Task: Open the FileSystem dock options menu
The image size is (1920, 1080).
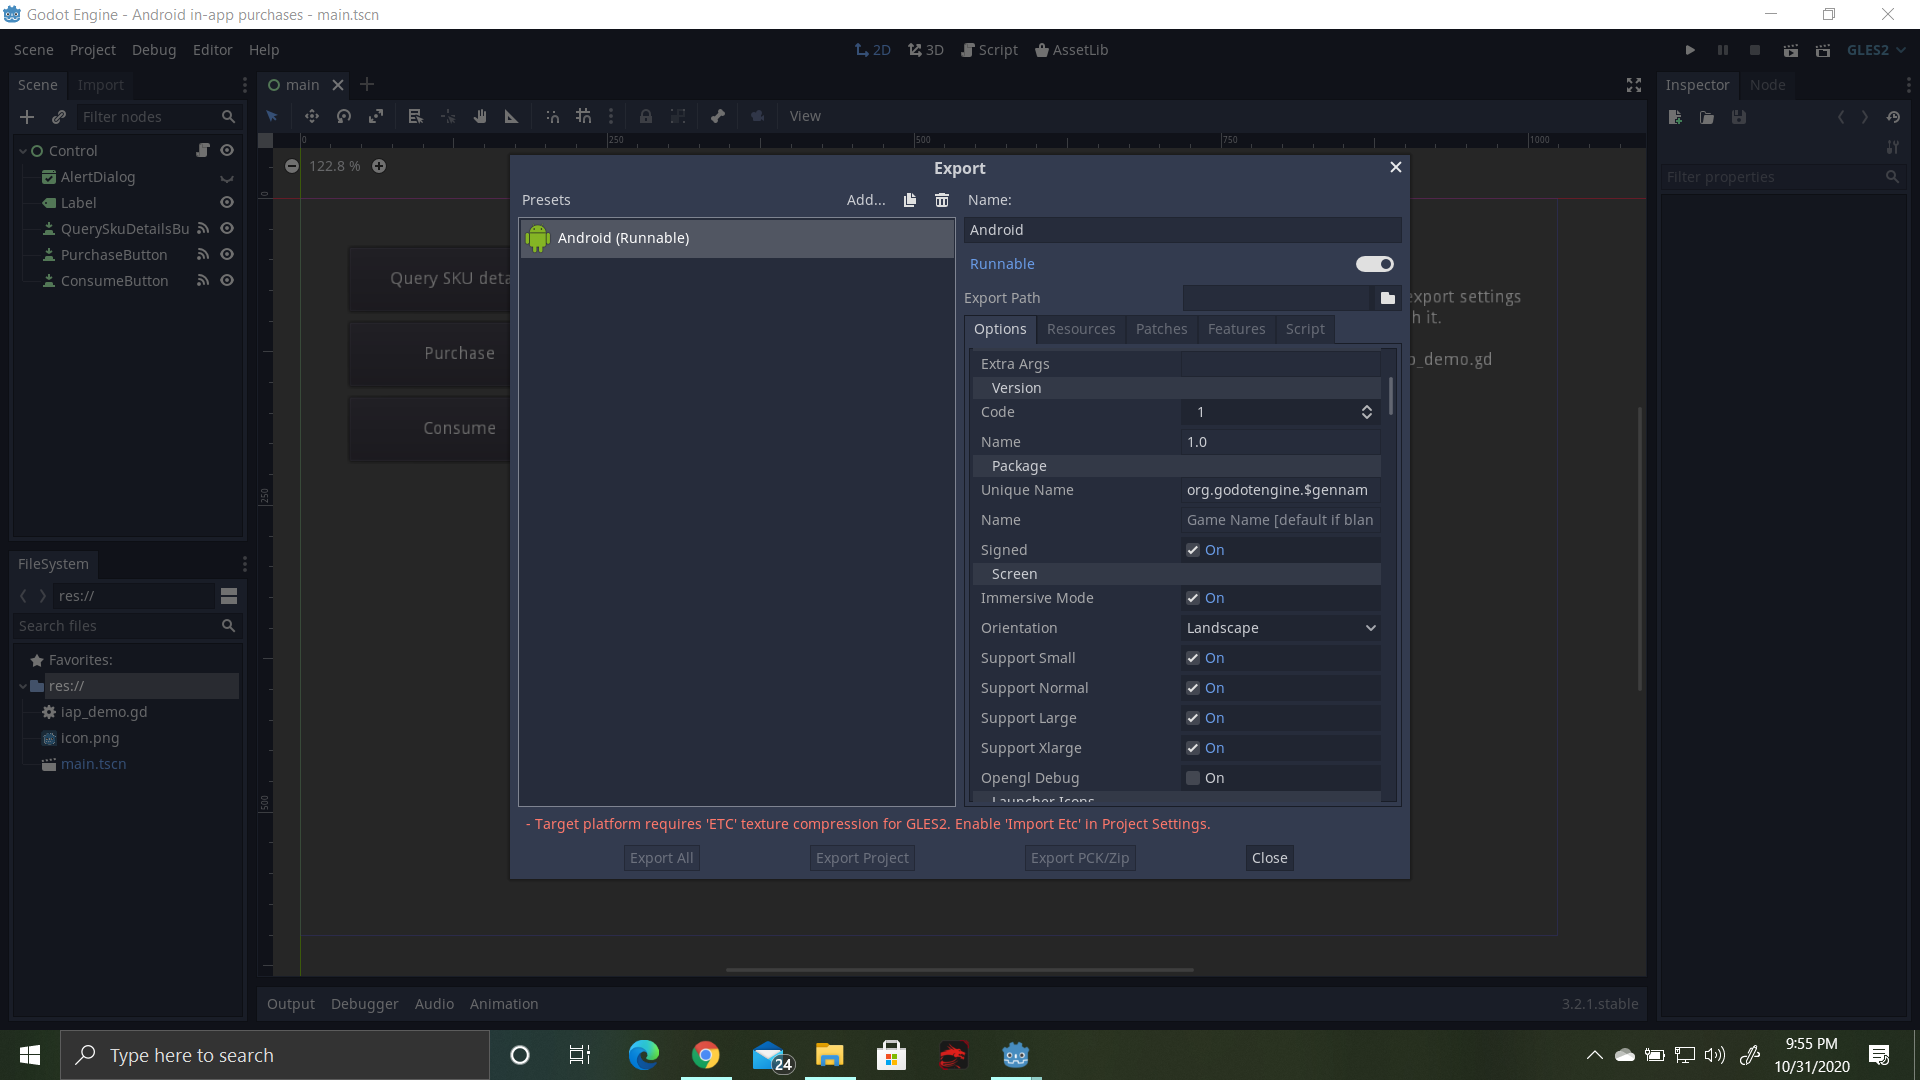Action: (x=244, y=564)
